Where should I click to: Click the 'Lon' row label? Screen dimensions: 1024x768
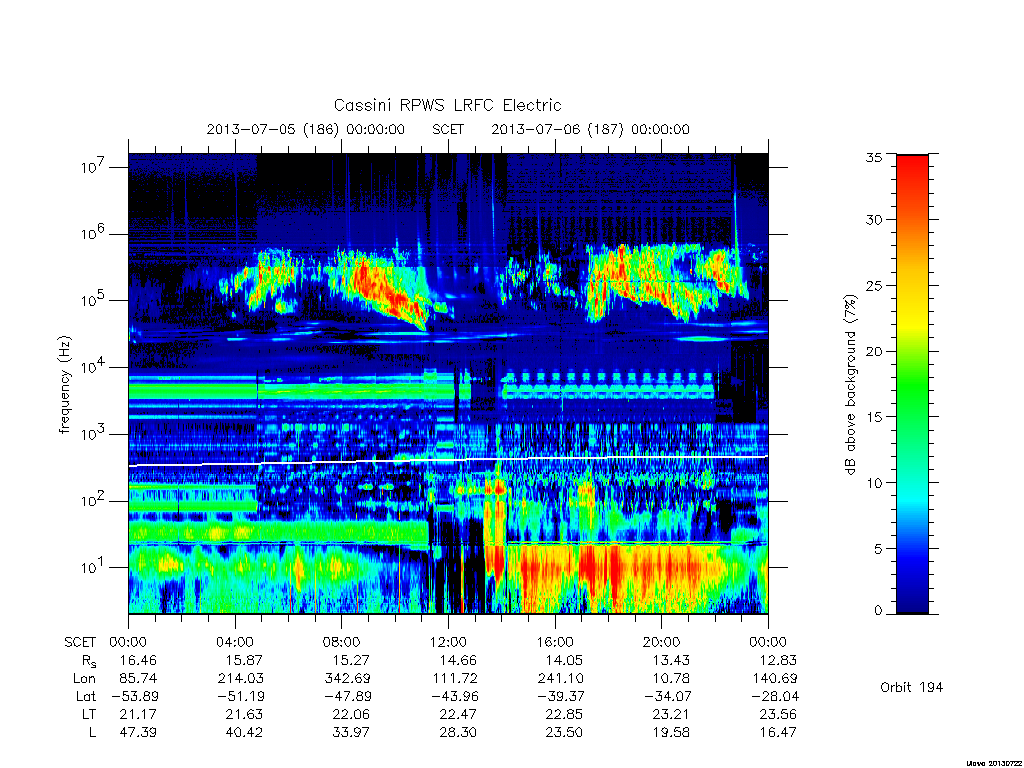(84, 678)
